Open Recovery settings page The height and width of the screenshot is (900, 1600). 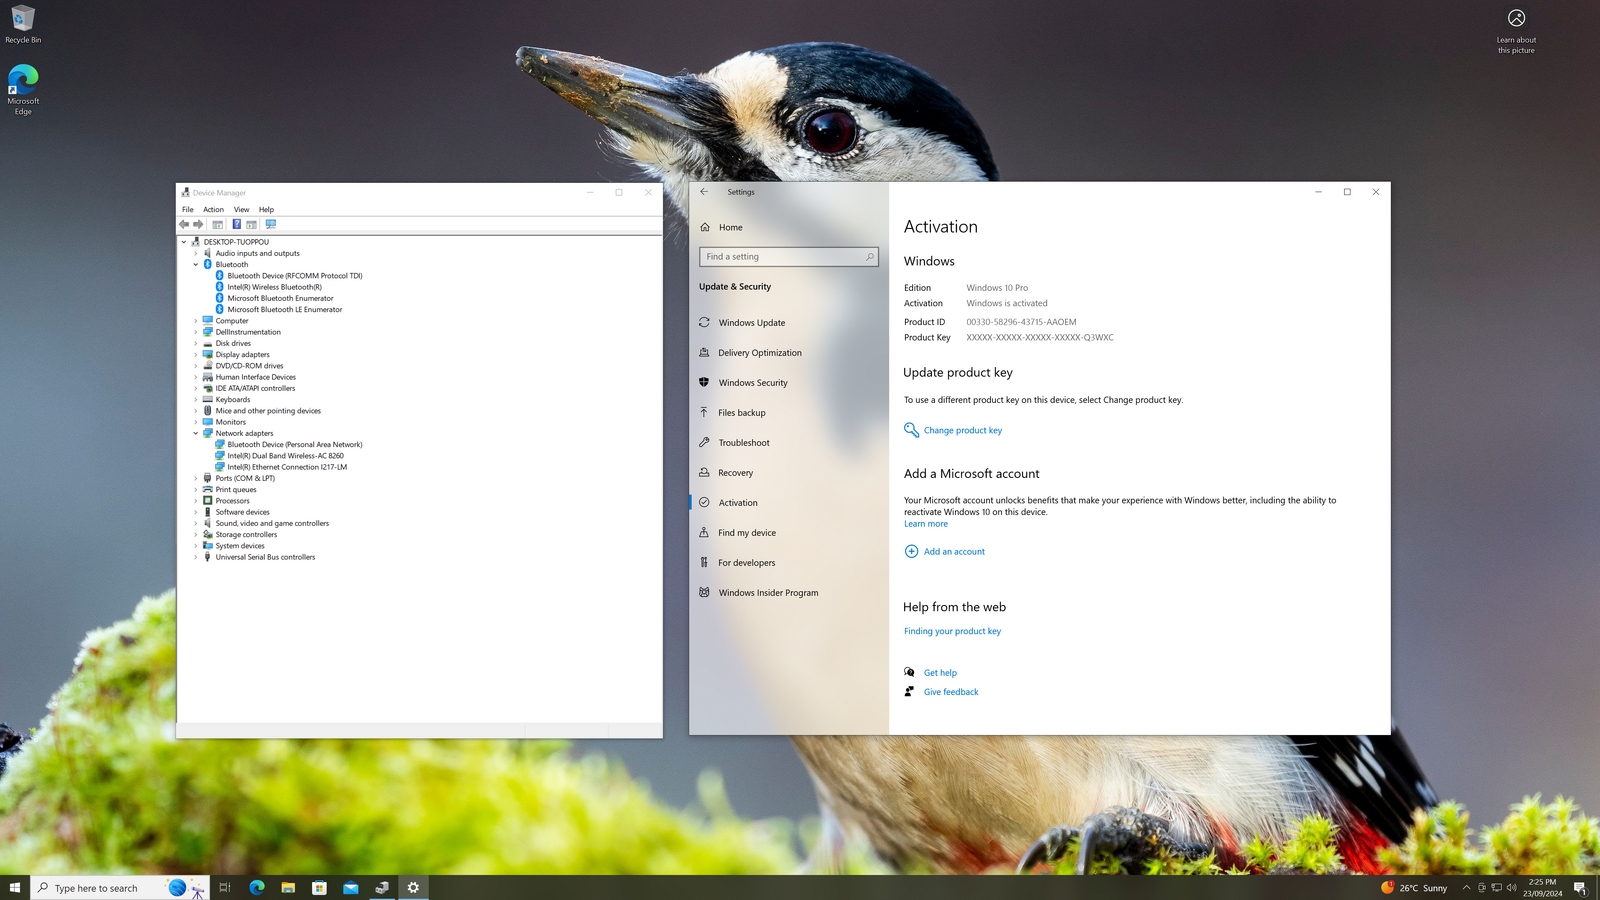coord(735,473)
